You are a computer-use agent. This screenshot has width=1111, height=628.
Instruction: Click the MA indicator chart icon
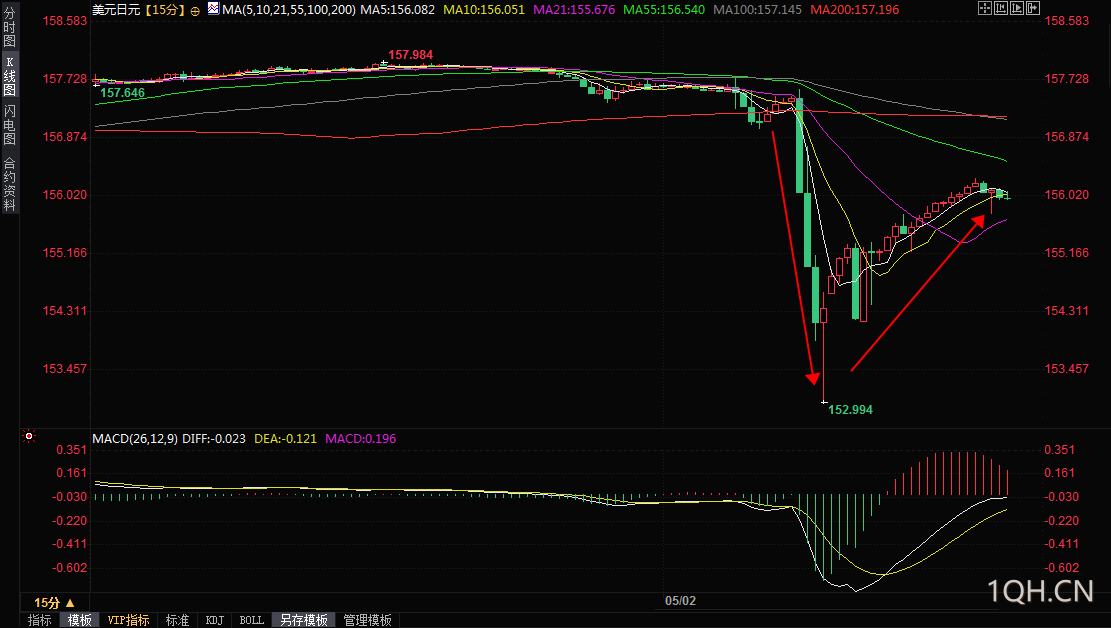click(213, 9)
